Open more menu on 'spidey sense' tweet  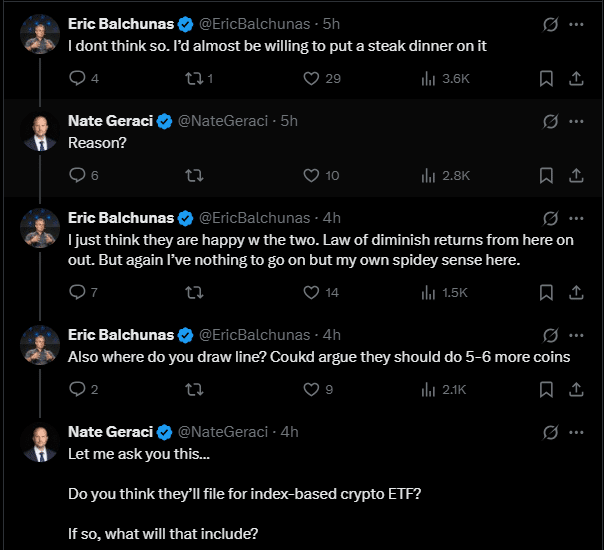(x=576, y=217)
